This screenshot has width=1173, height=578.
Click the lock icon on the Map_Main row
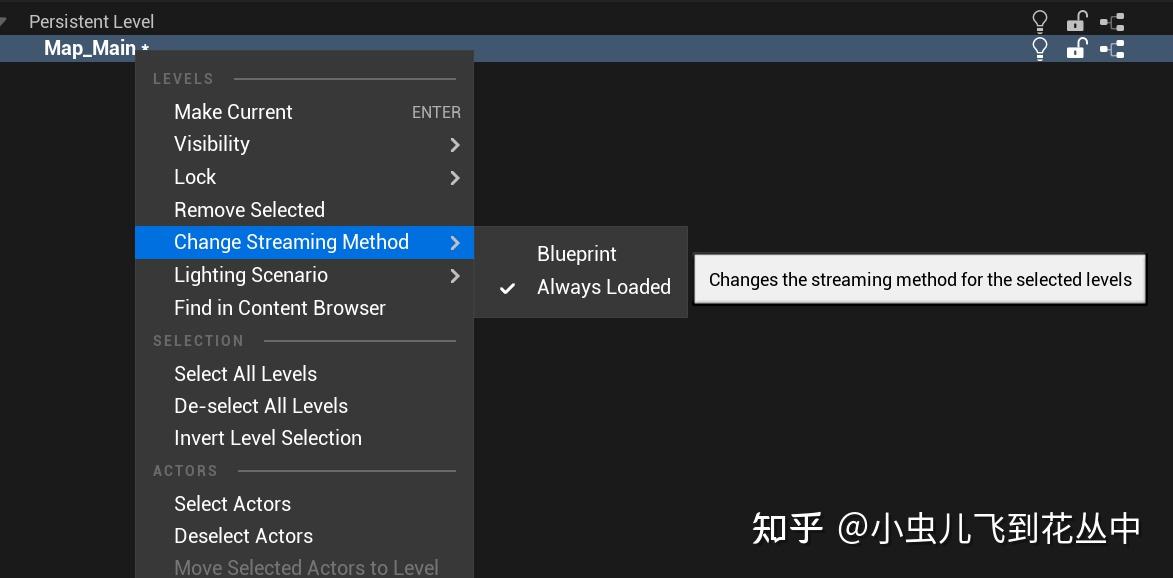point(1077,48)
